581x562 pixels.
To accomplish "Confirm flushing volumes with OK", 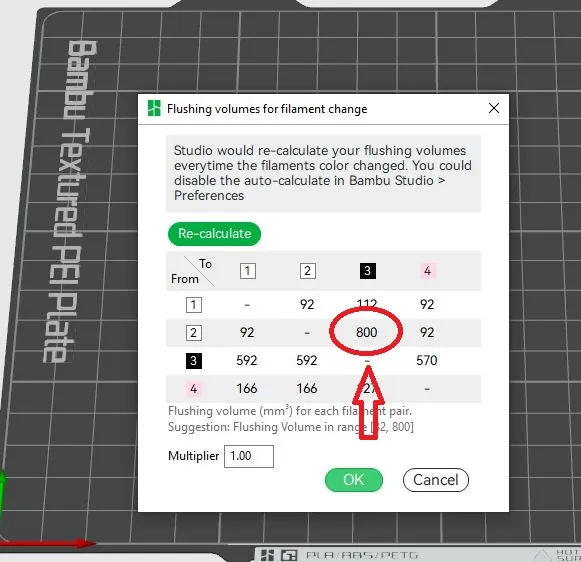I will [x=353, y=480].
